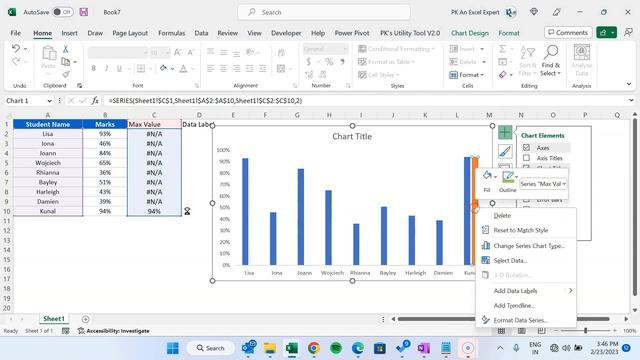The width and height of the screenshot is (640, 360).
Task: Expand the Add Data Labels submenu arrow
Action: 570,291
